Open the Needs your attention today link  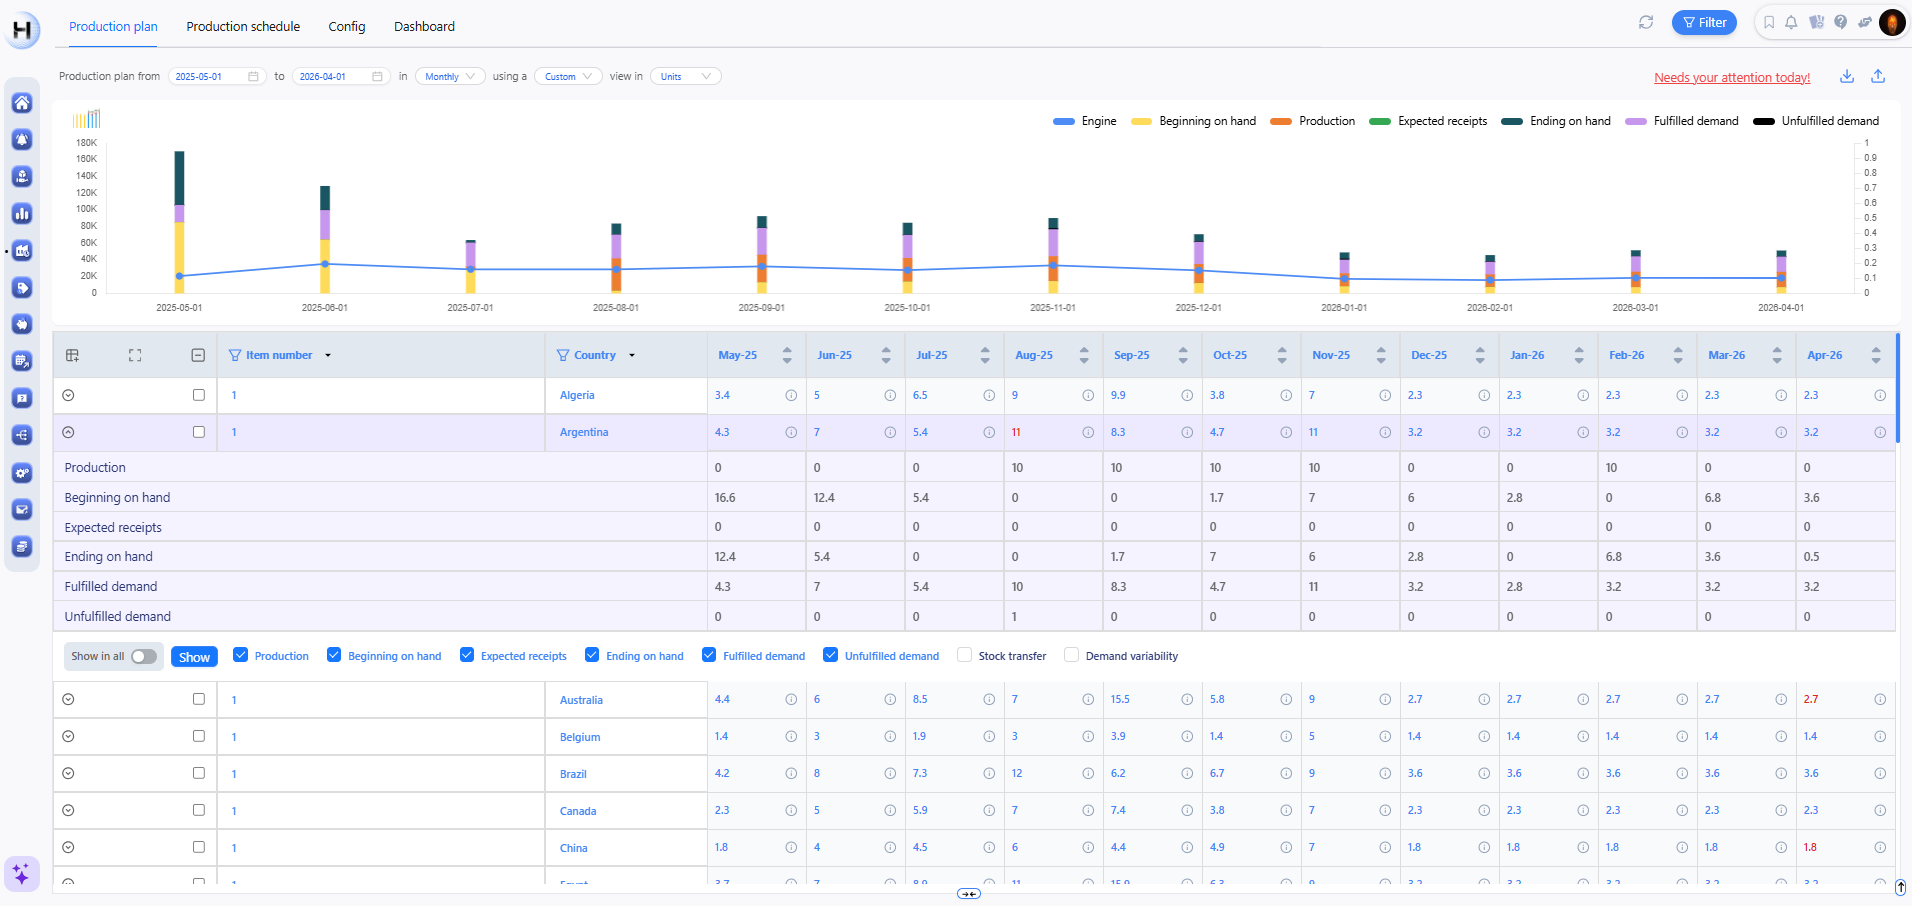[x=1731, y=77]
